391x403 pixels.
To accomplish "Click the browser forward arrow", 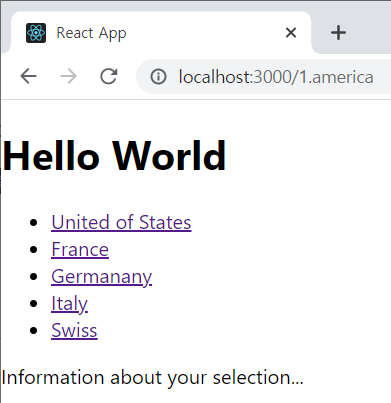I will (x=69, y=77).
